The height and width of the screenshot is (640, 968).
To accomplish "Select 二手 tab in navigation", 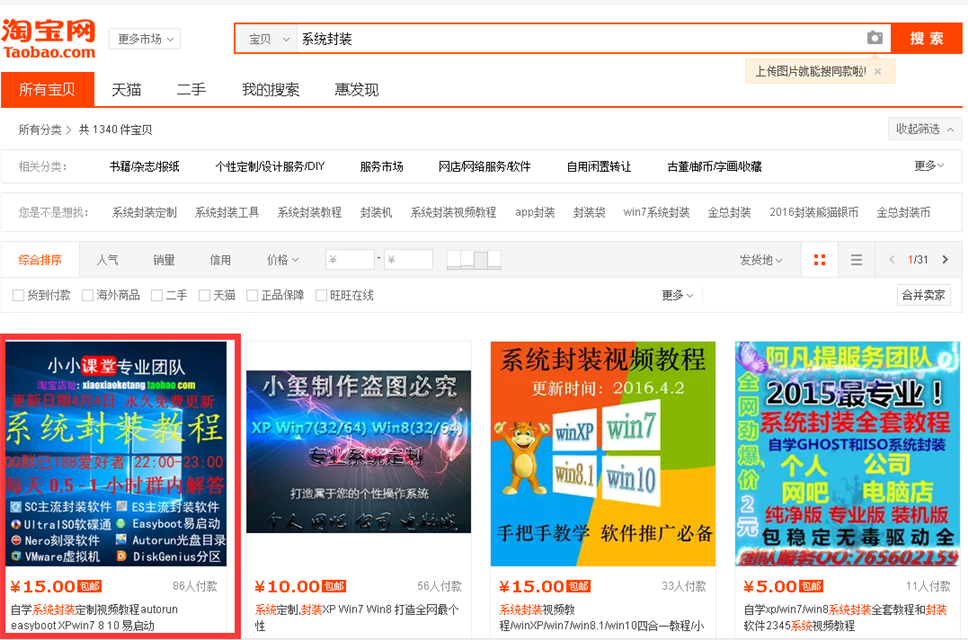I will 191,90.
